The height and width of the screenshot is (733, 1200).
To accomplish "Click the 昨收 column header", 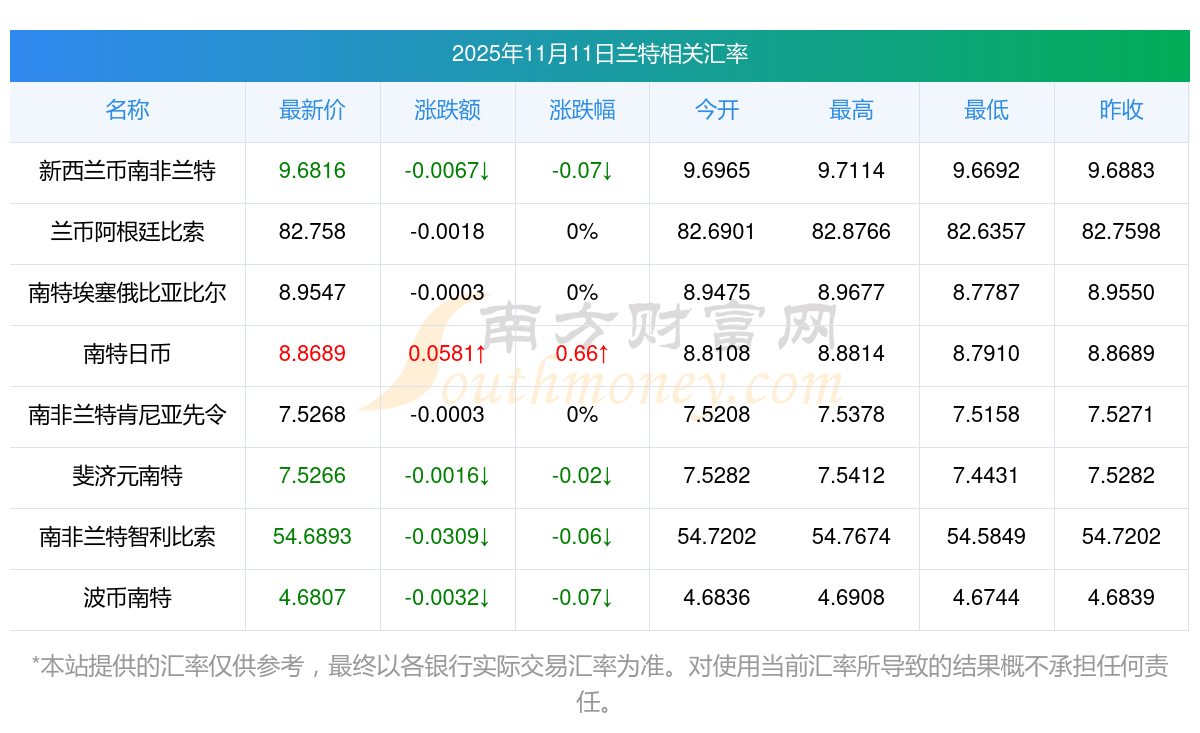I will click(x=1121, y=111).
